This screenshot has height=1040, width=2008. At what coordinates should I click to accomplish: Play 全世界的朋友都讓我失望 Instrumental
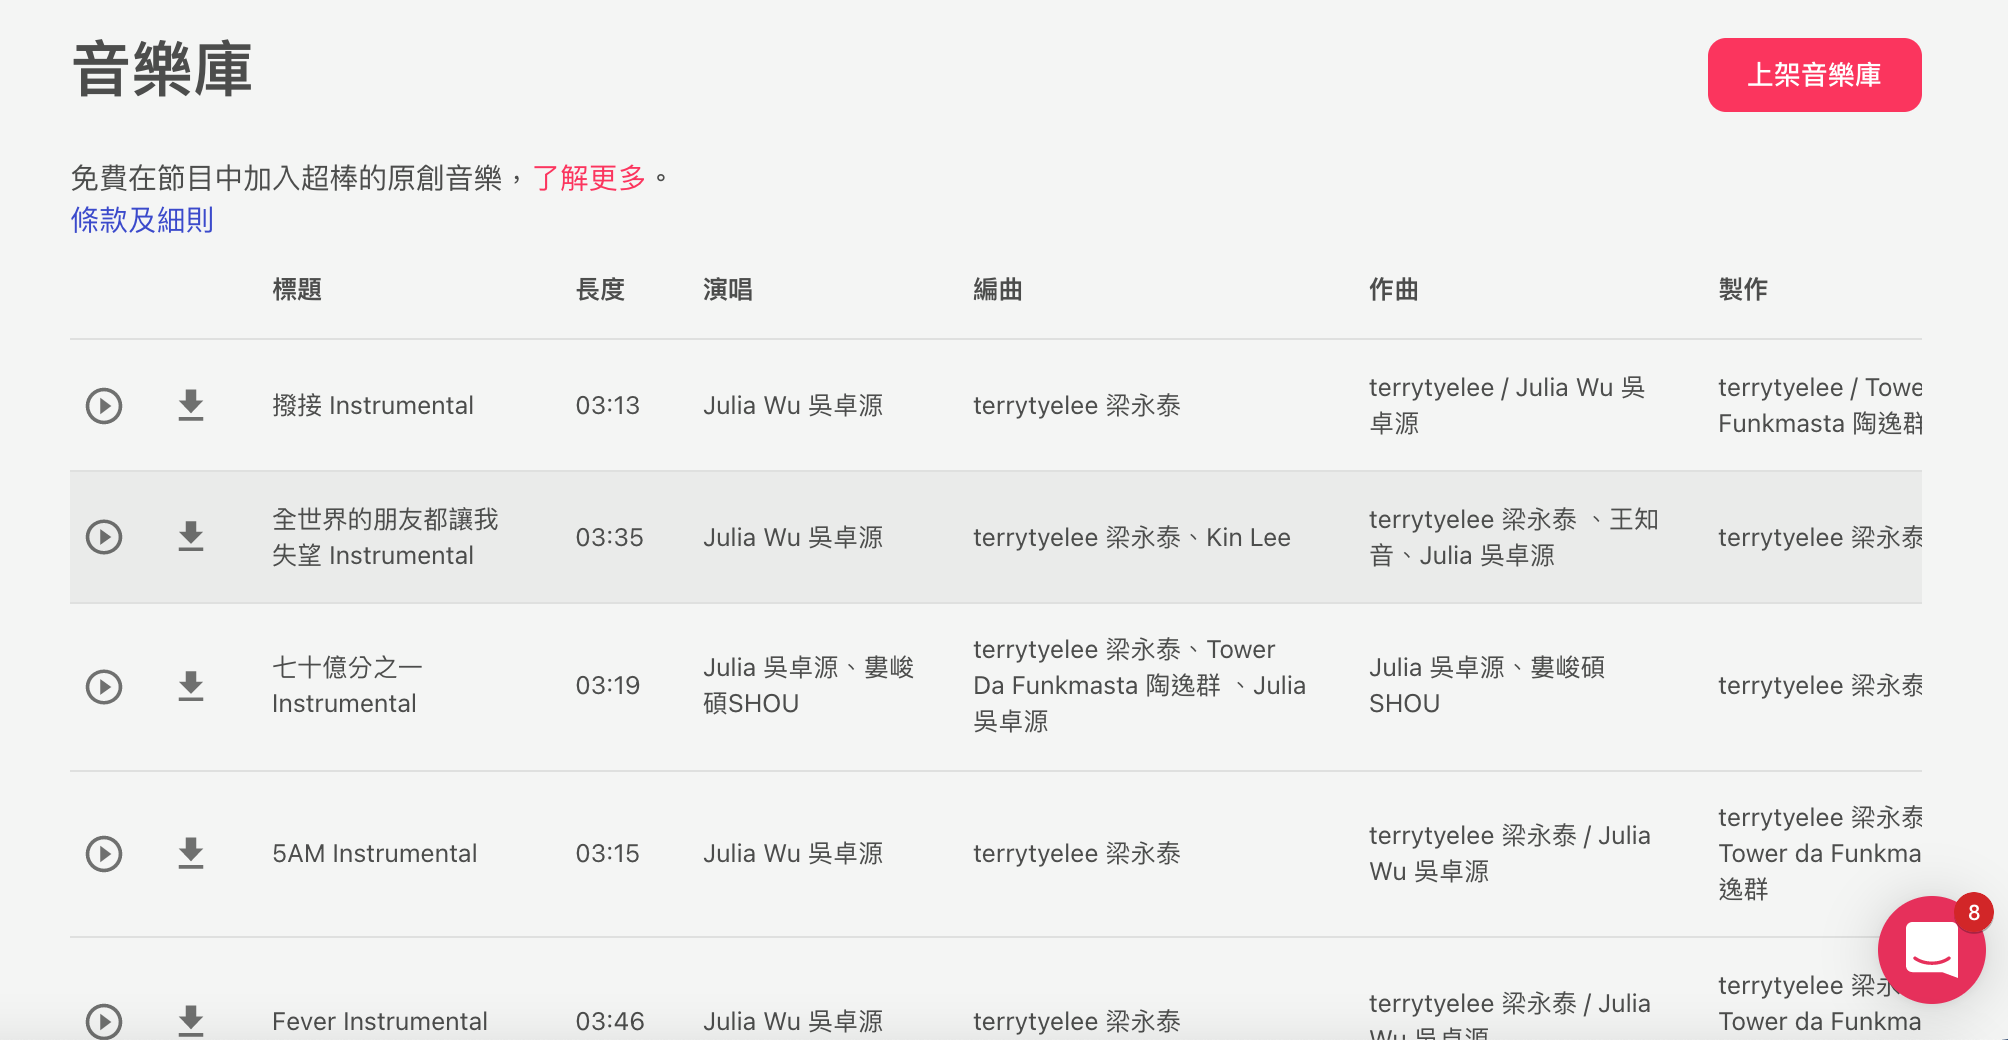pos(104,538)
